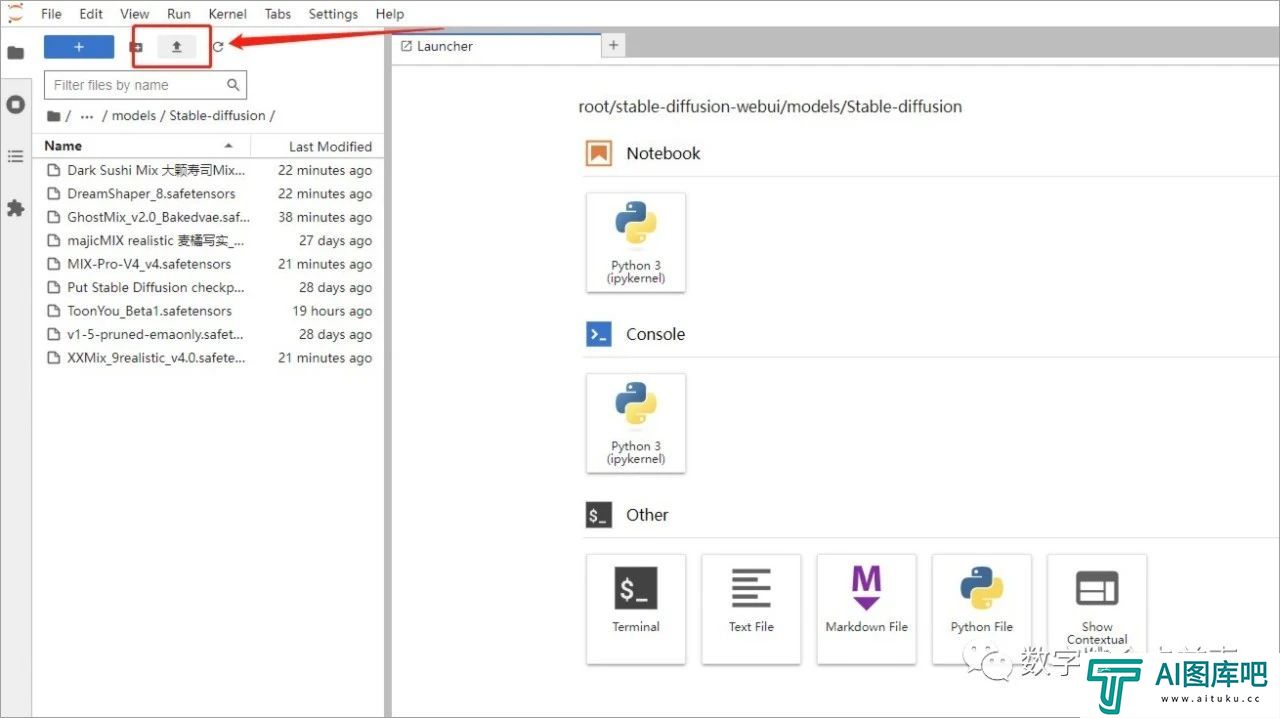
Task: Select DreamShaper_8.safetensors file
Action: pyautogui.click(x=209, y=194)
